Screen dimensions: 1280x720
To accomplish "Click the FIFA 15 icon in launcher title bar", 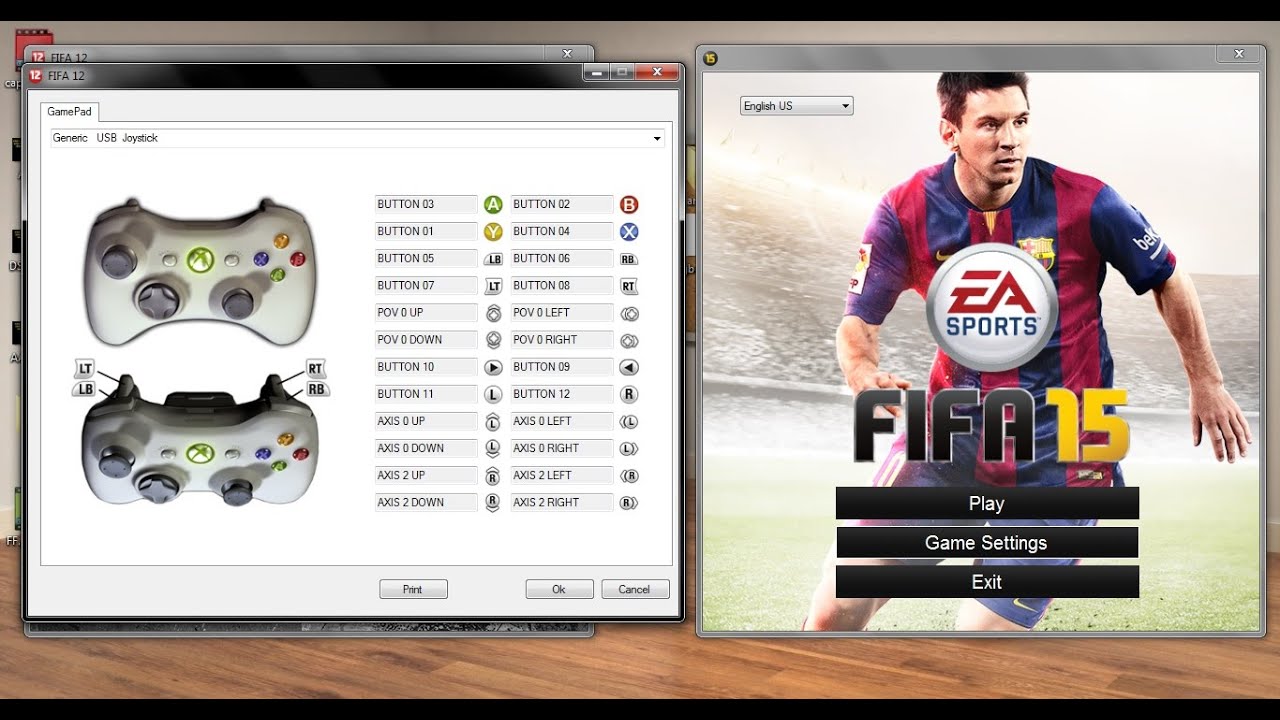I will click(711, 57).
